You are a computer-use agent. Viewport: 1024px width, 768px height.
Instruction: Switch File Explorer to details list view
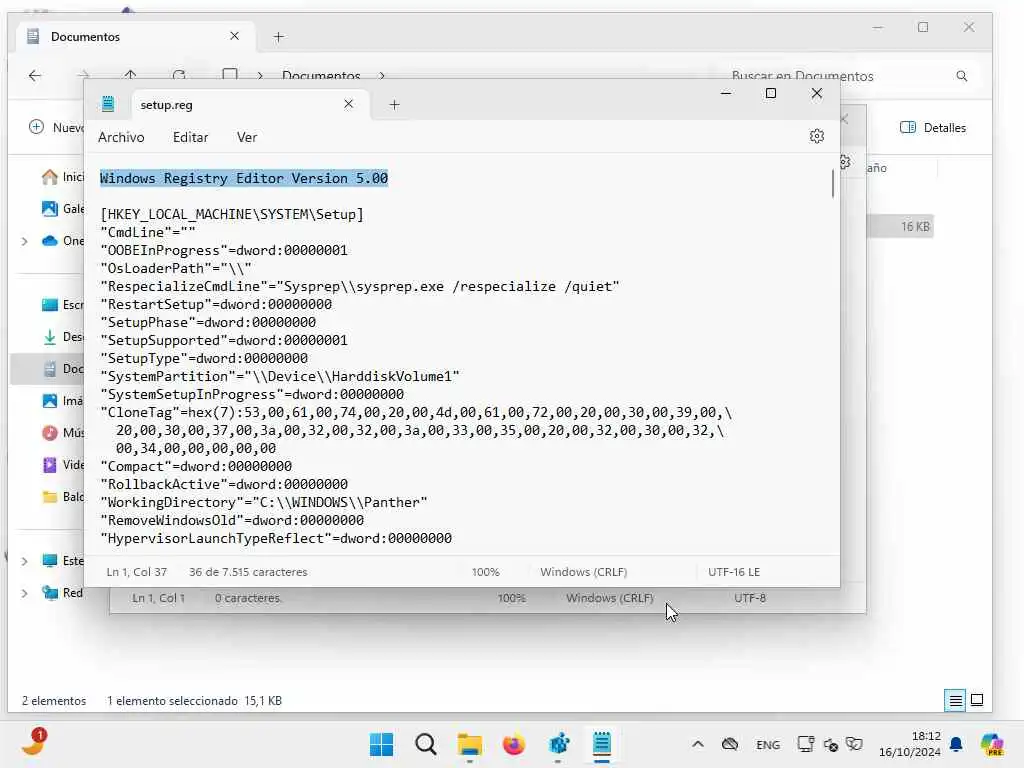(955, 701)
